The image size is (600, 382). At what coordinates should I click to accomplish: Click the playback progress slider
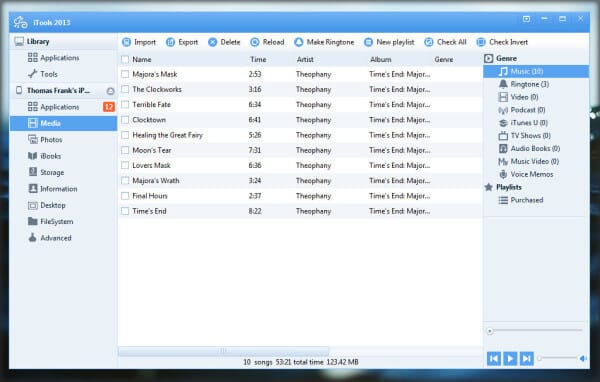pyautogui.click(x=535, y=330)
